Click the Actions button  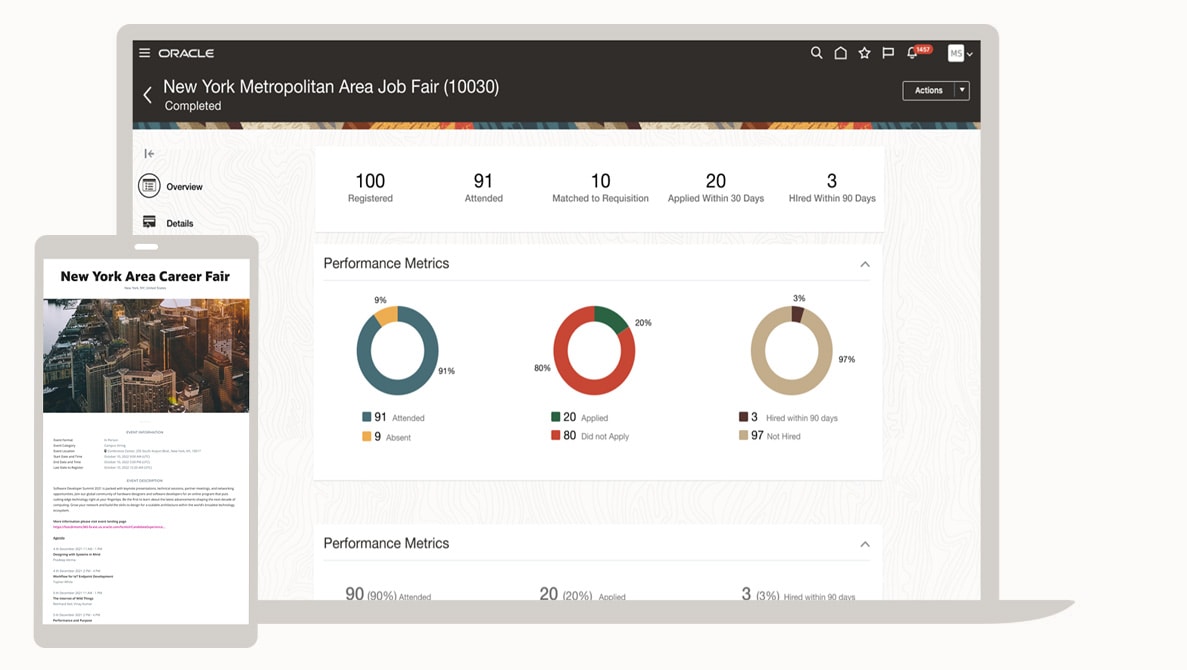[x=928, y=90]
